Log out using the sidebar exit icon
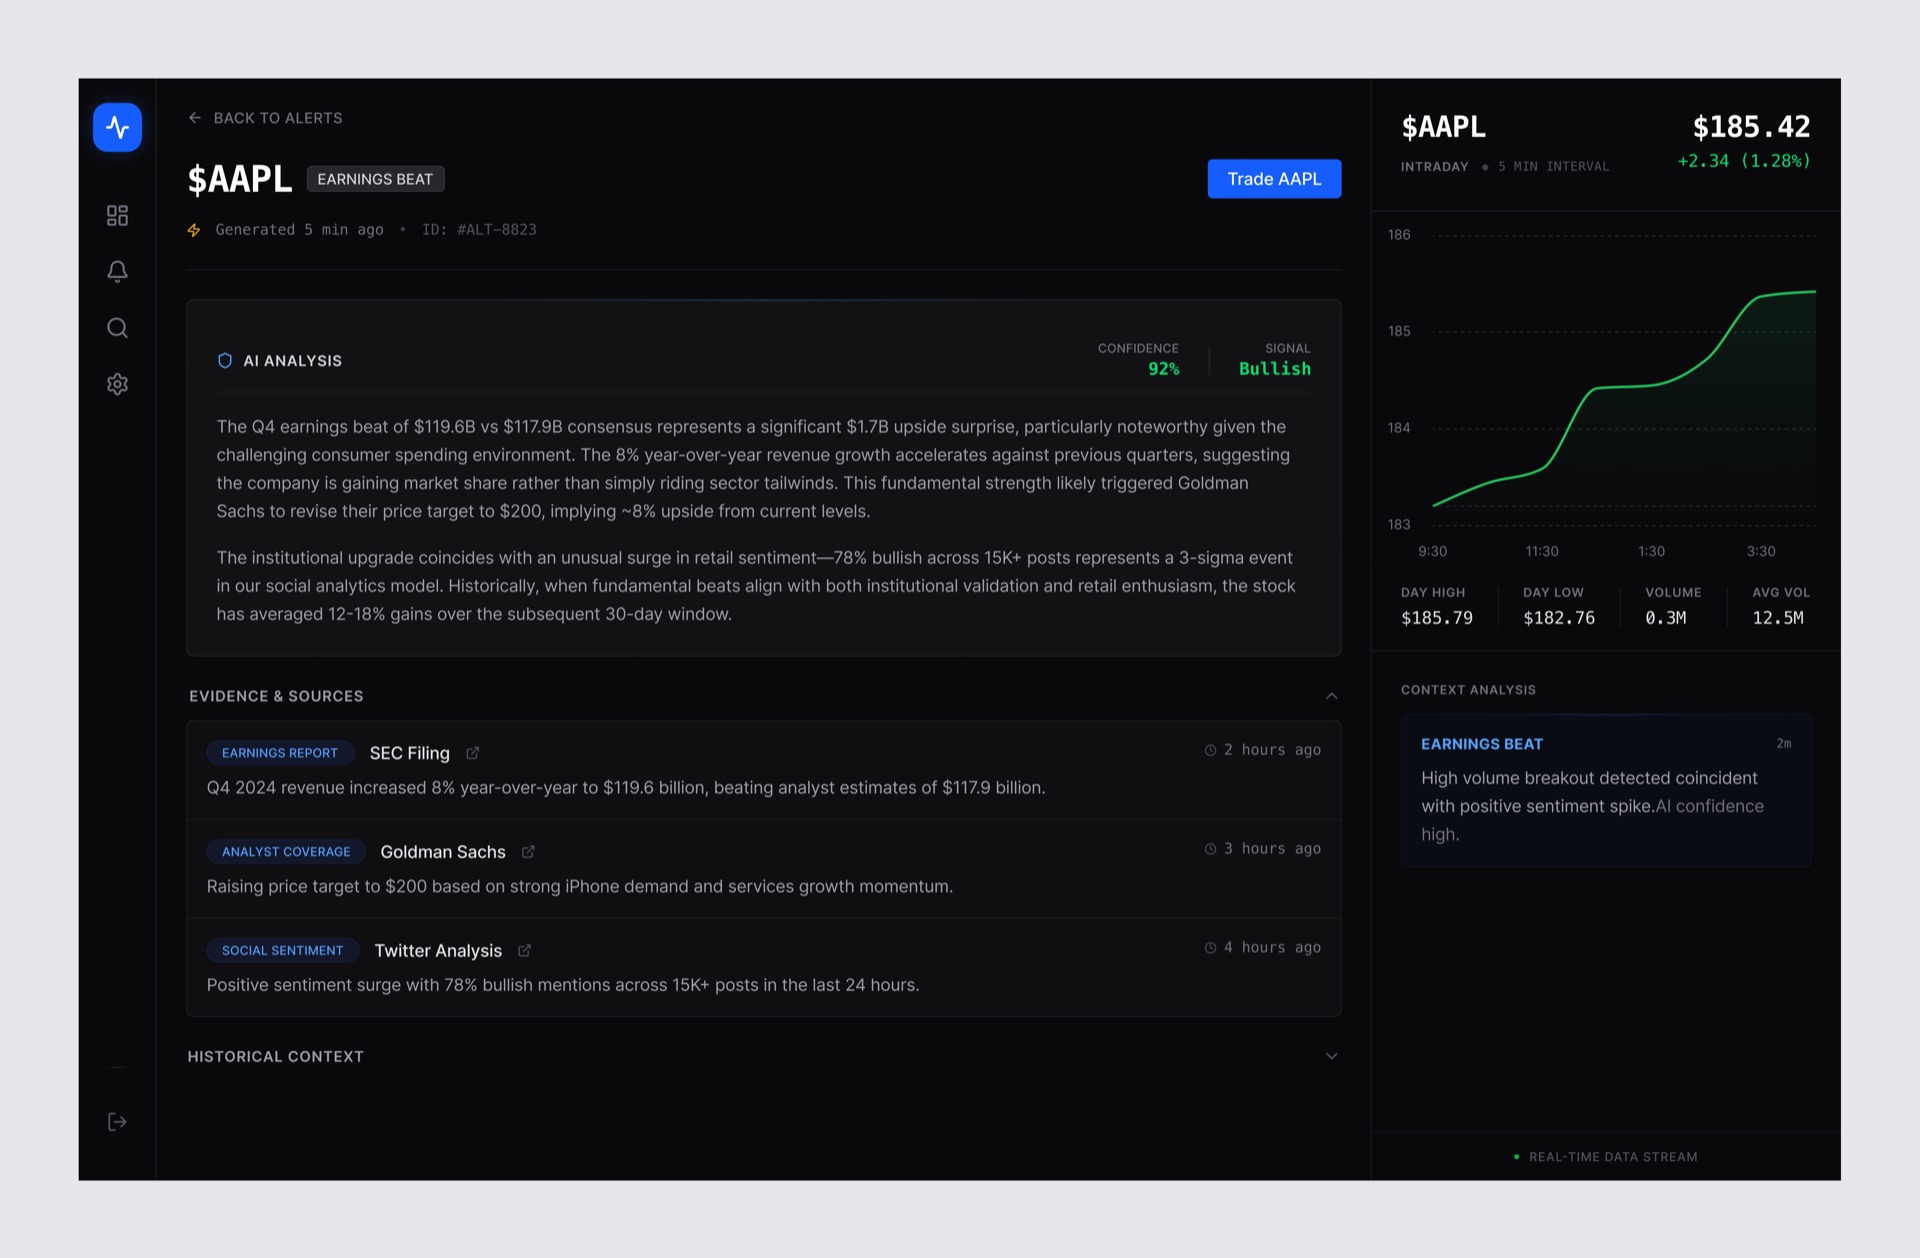 click(x=117, y=1121)
